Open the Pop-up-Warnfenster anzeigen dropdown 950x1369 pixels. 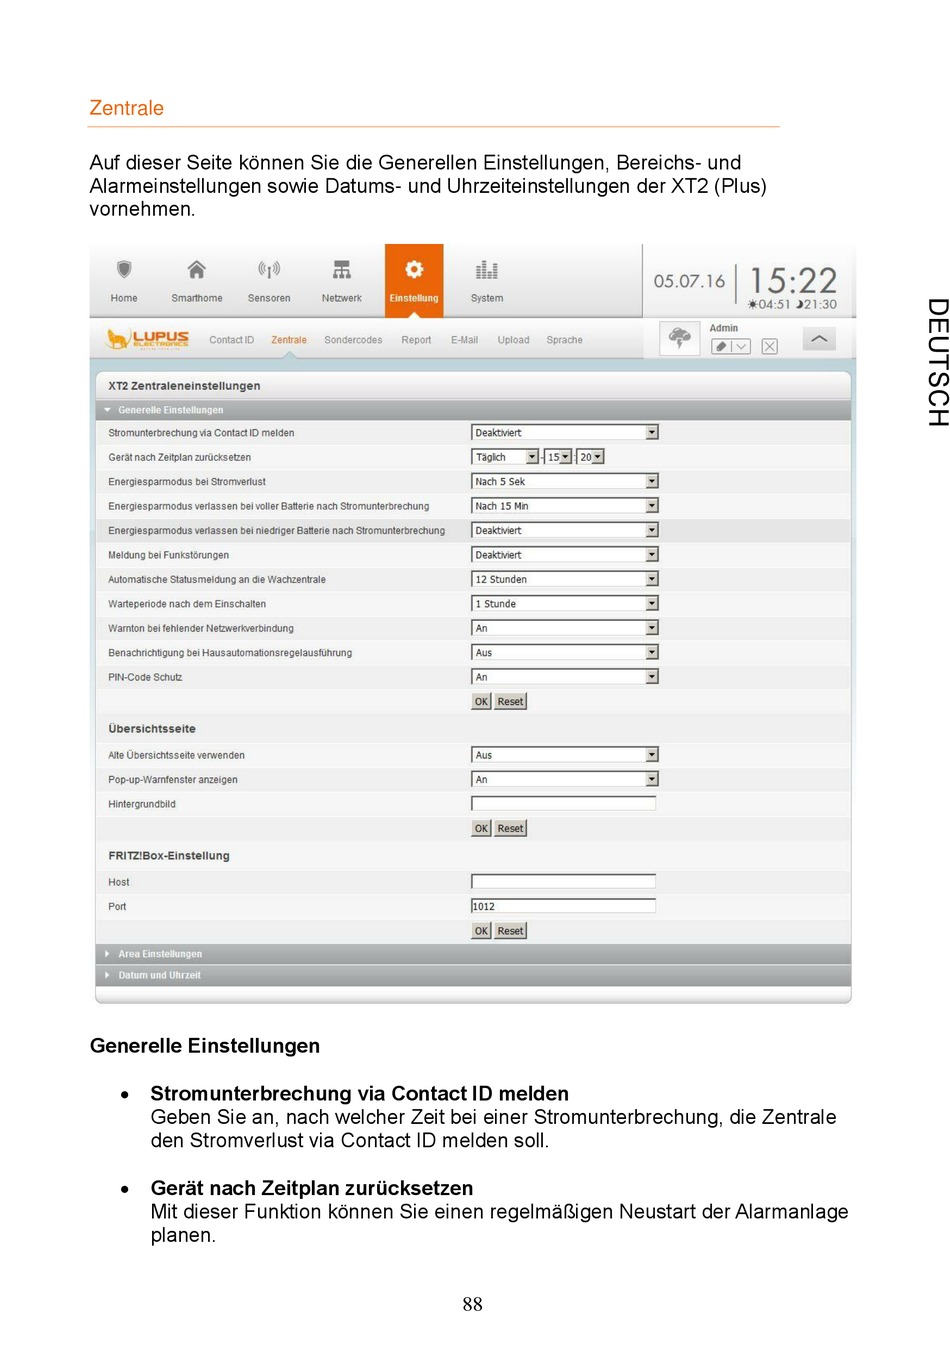coord(565,779)
